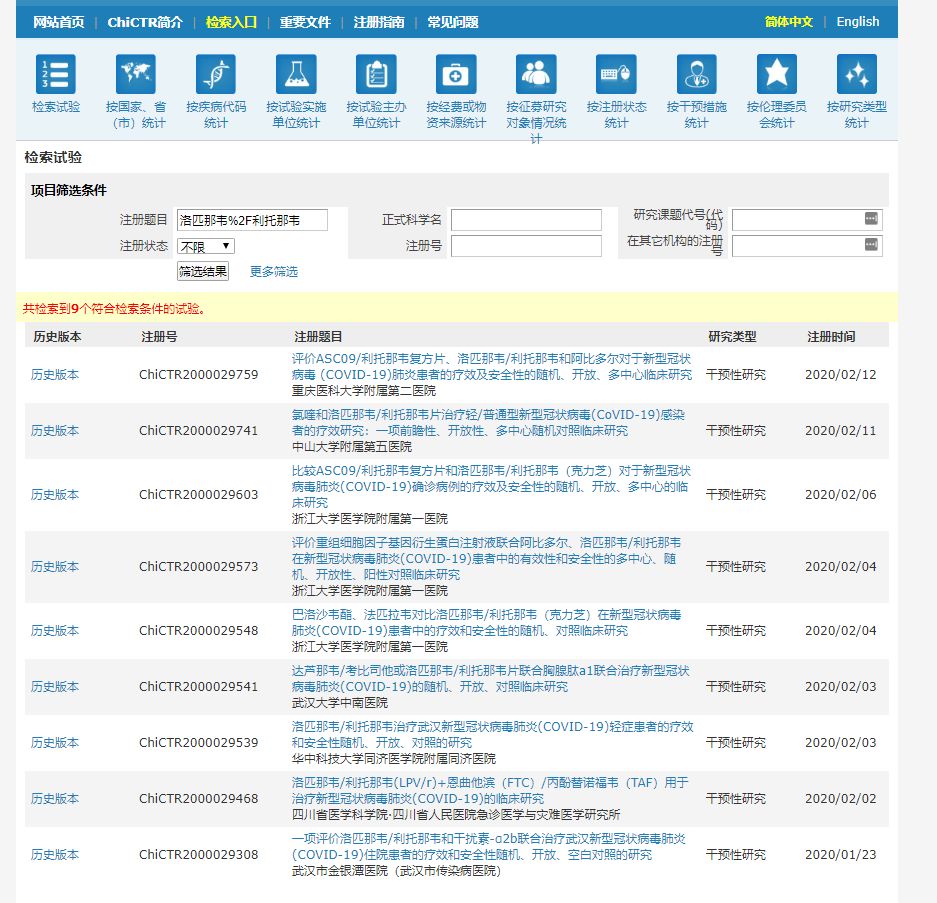
Task: Open the 注册状态 不限 dropdown
Action: 206,246
